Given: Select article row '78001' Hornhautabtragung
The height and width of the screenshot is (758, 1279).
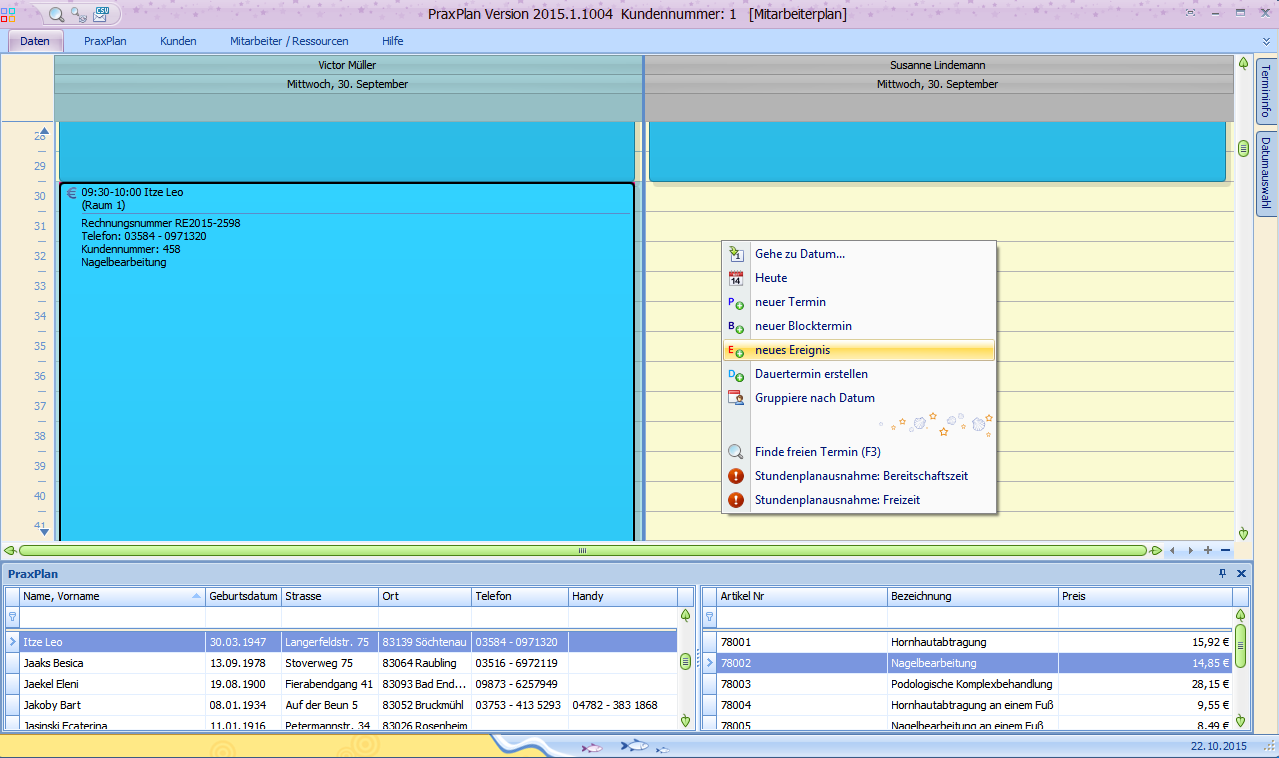Looking at the screenshot, I should [975, 642].
